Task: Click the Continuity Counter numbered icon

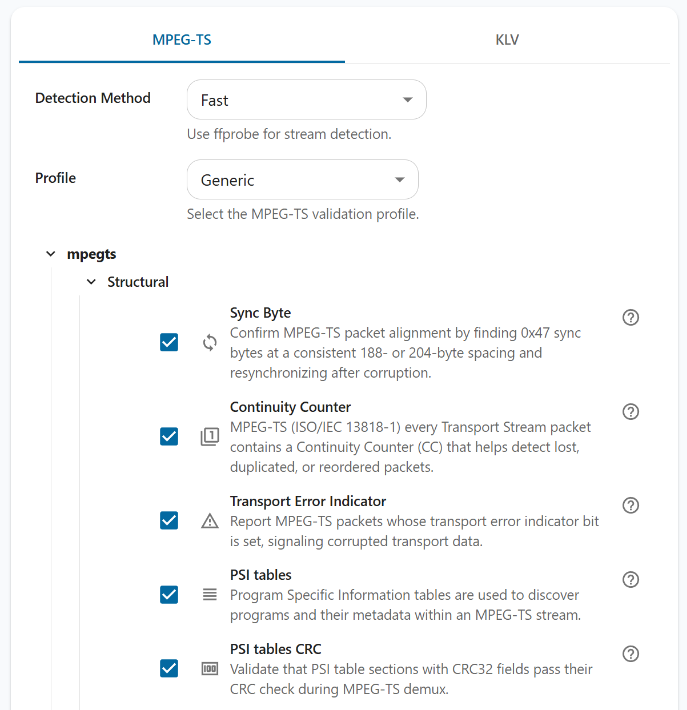Action: [209, 436]
